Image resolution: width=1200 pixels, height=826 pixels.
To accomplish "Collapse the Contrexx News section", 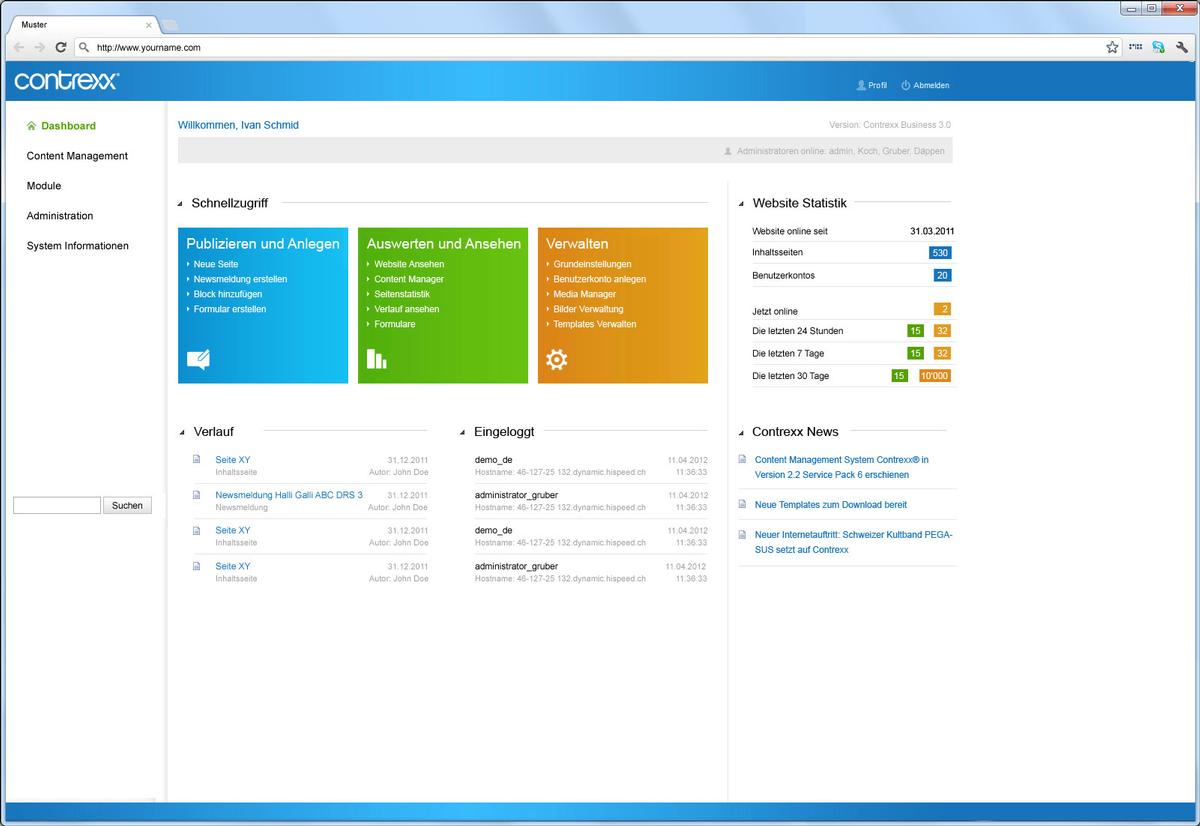I will coord(741,433).
